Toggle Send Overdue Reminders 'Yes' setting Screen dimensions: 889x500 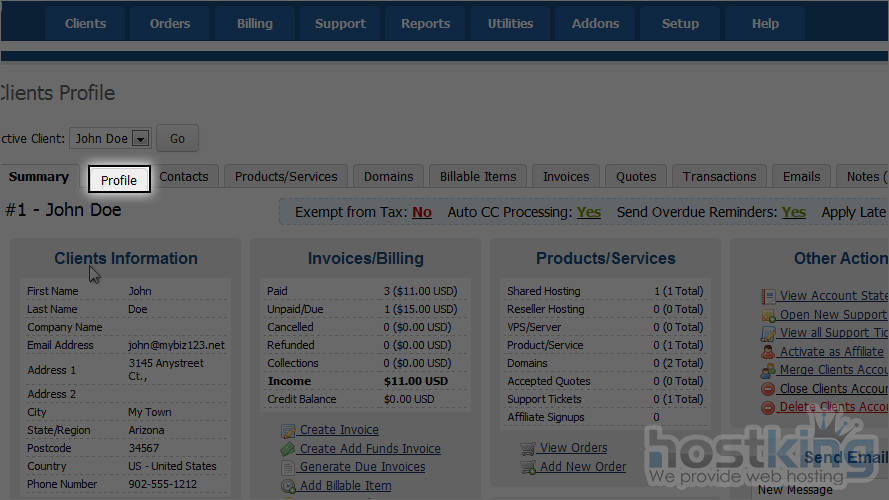793,212
